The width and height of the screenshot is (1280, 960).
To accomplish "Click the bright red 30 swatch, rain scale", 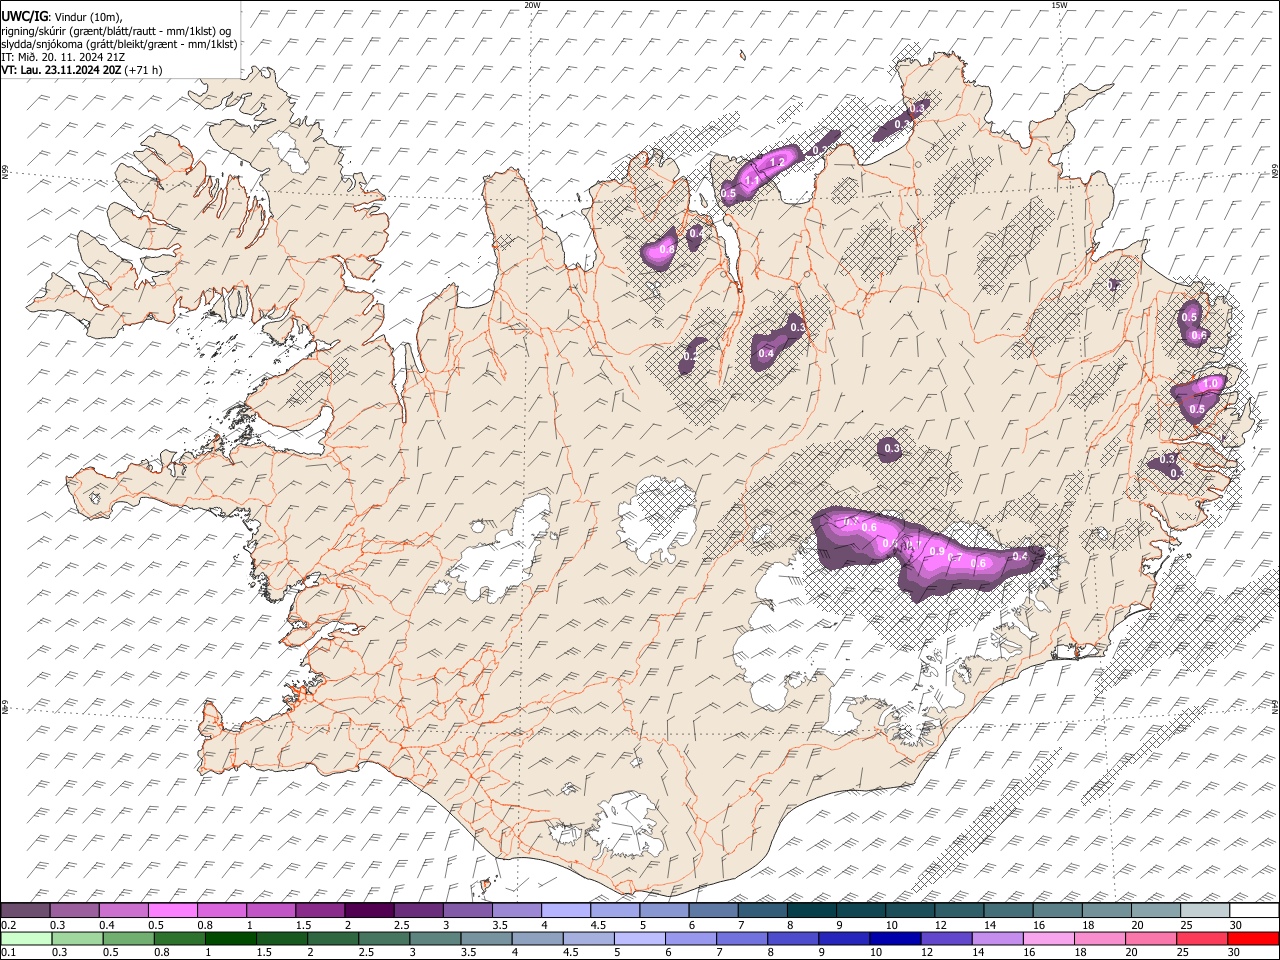I will tap(1254, 938).
